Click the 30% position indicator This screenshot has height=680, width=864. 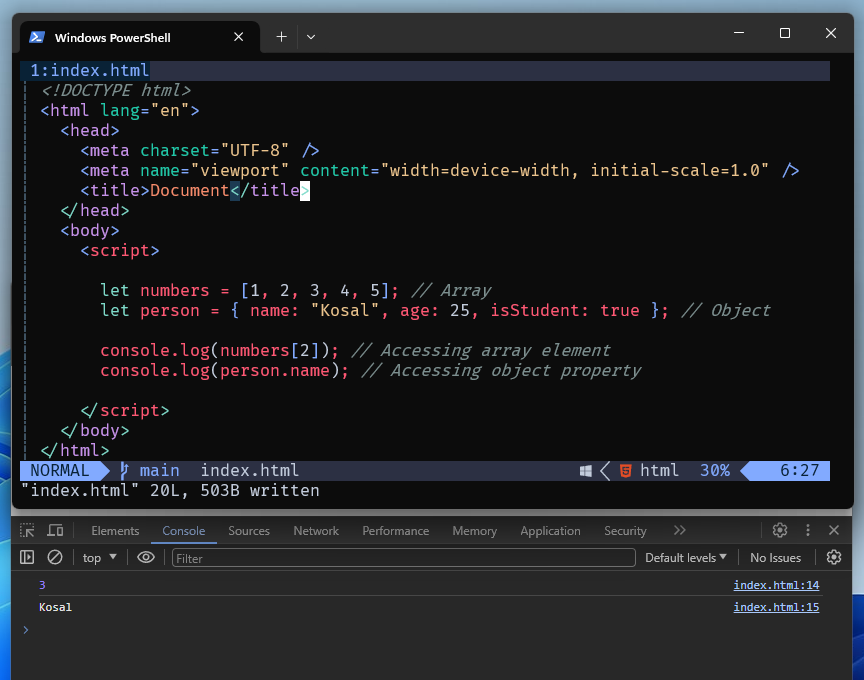(x=715, y=471)
